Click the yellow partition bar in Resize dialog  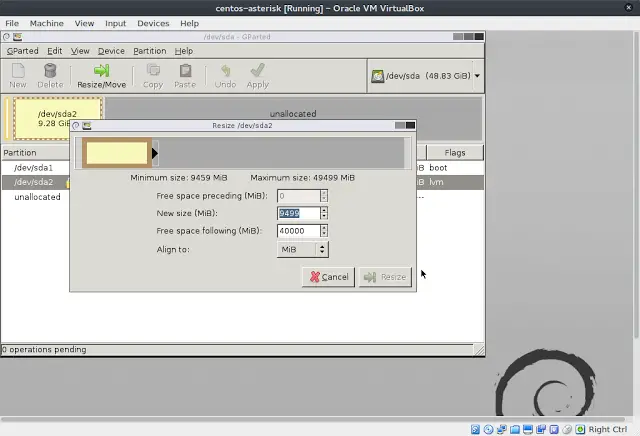pyautogui.click(x=117, y=153)
